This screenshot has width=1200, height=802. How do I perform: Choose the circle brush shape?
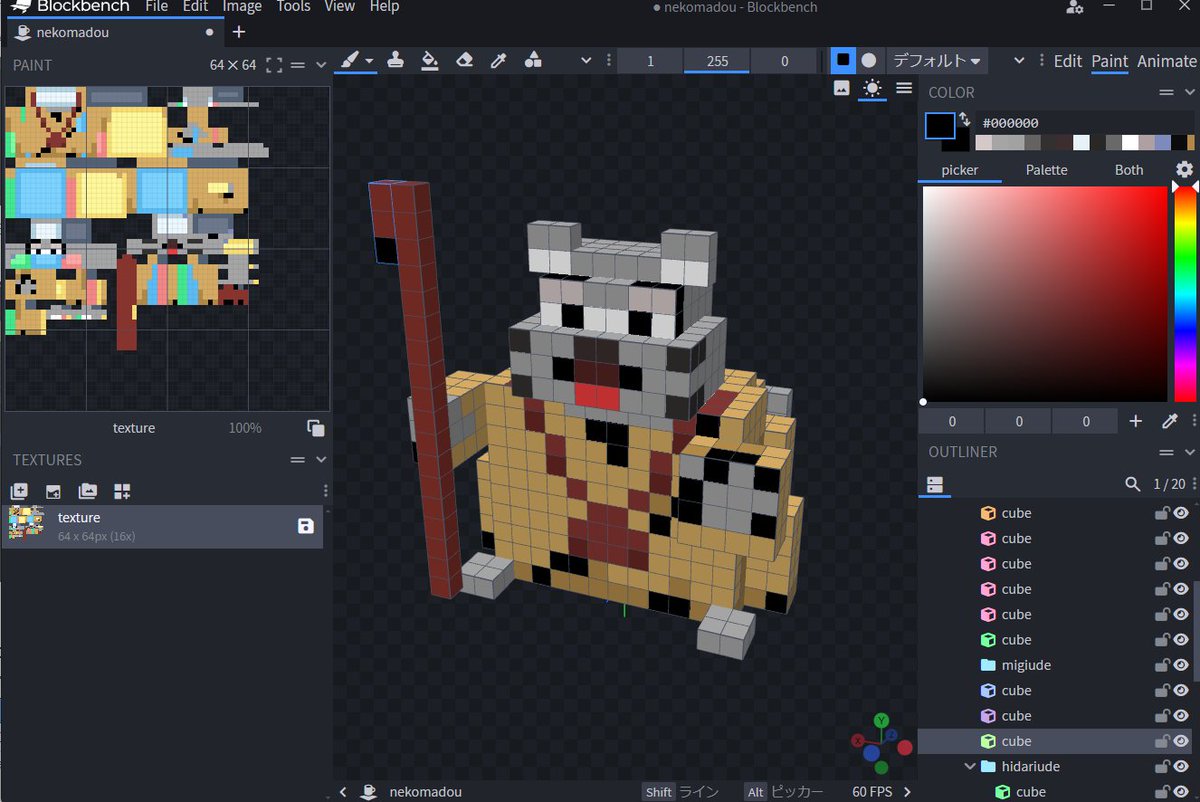pyautogui.click(x=869, y=60)
